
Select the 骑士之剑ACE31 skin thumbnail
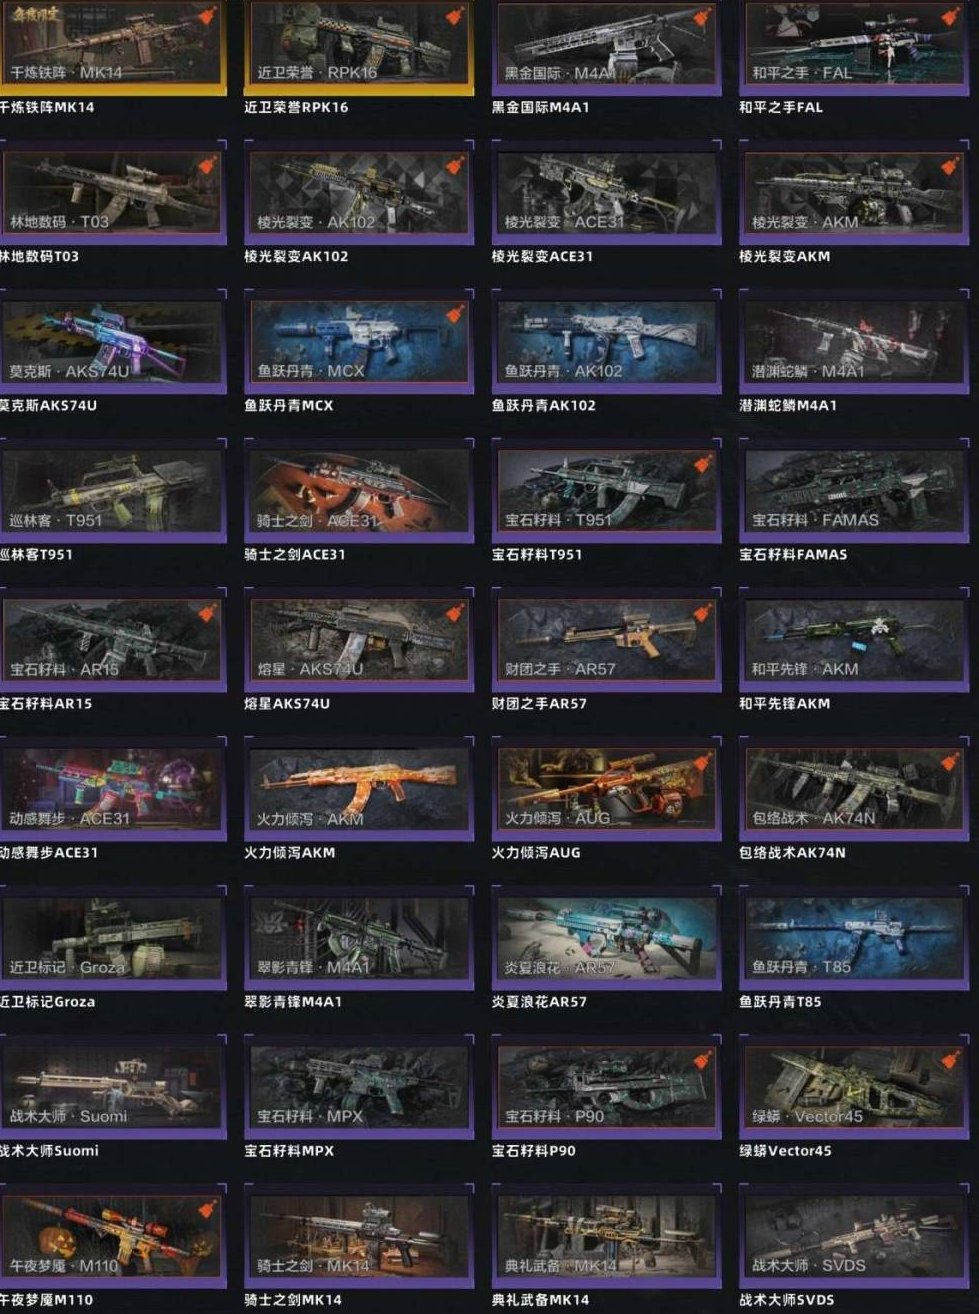[359, 491]
